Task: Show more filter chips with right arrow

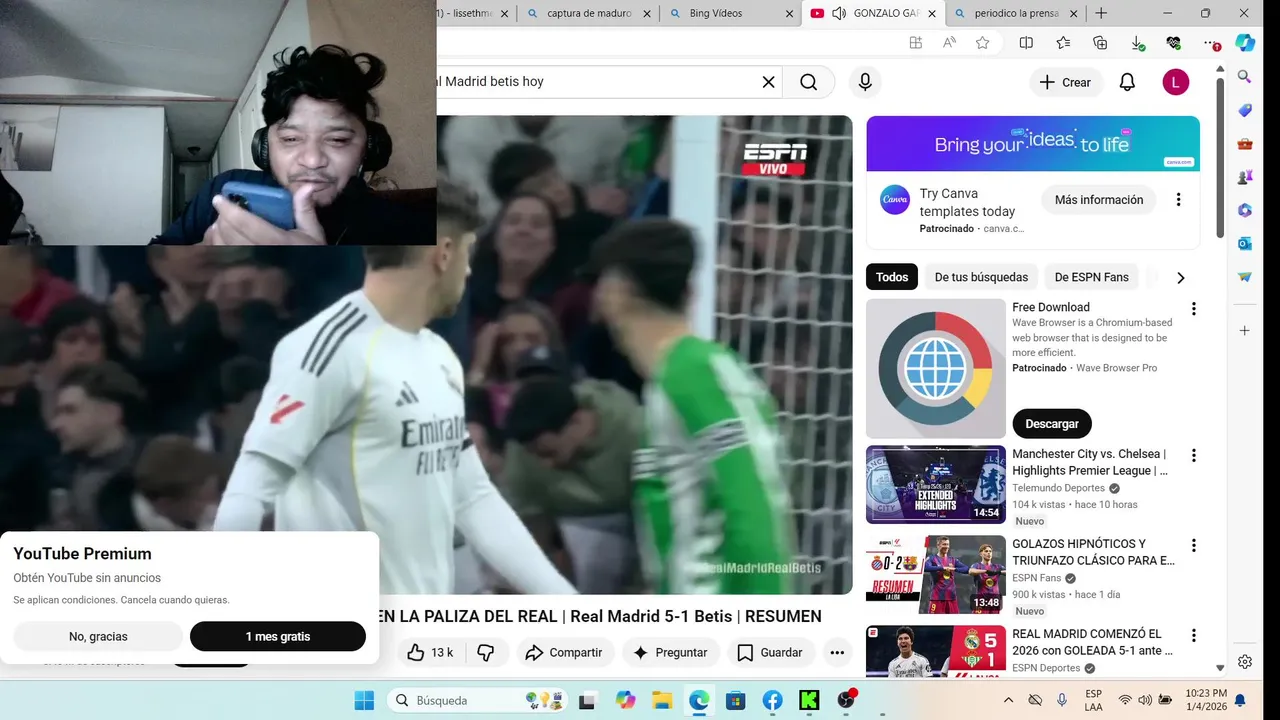Action: 1181,278
